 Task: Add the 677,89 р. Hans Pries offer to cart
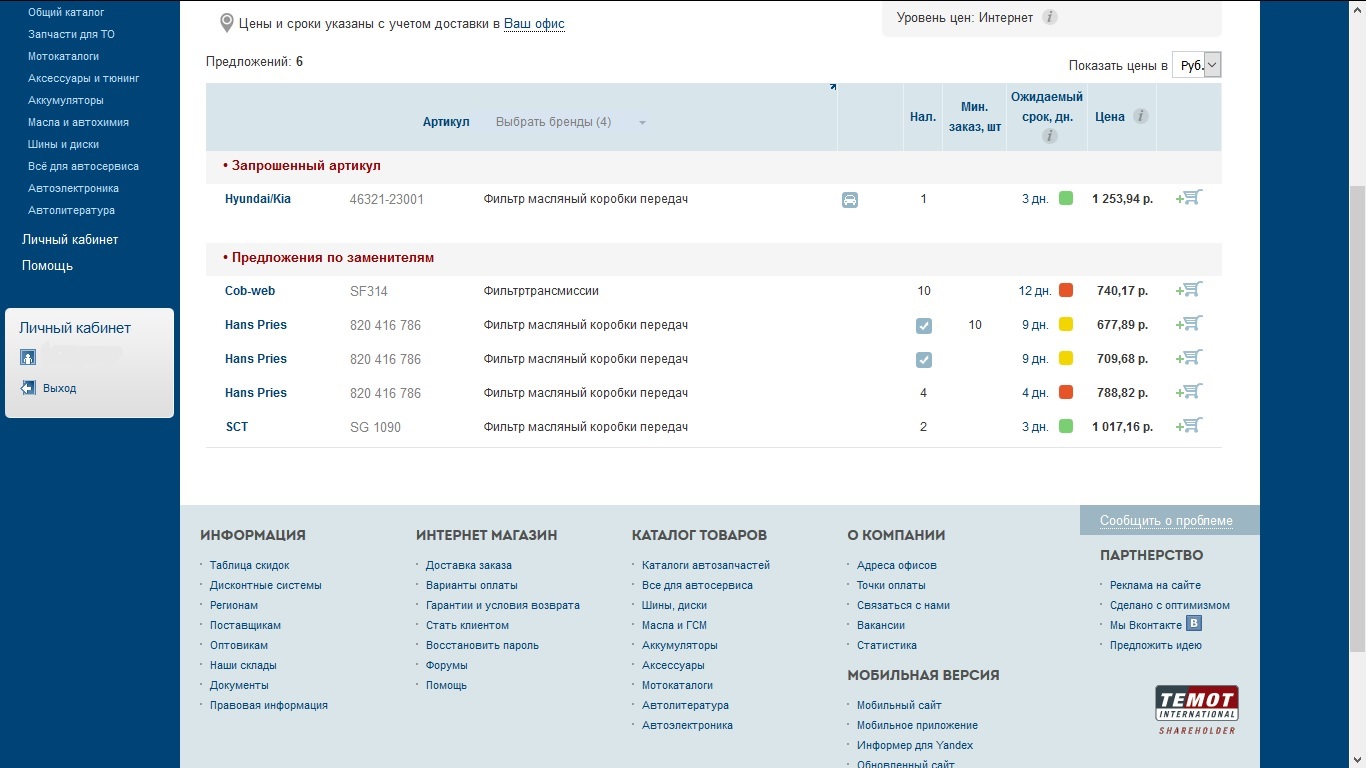coord(1189,324)
